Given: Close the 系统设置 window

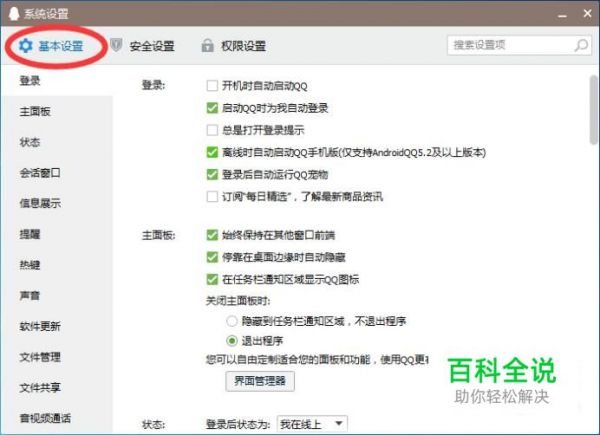Looking at the screenshot, I should 587,14.
